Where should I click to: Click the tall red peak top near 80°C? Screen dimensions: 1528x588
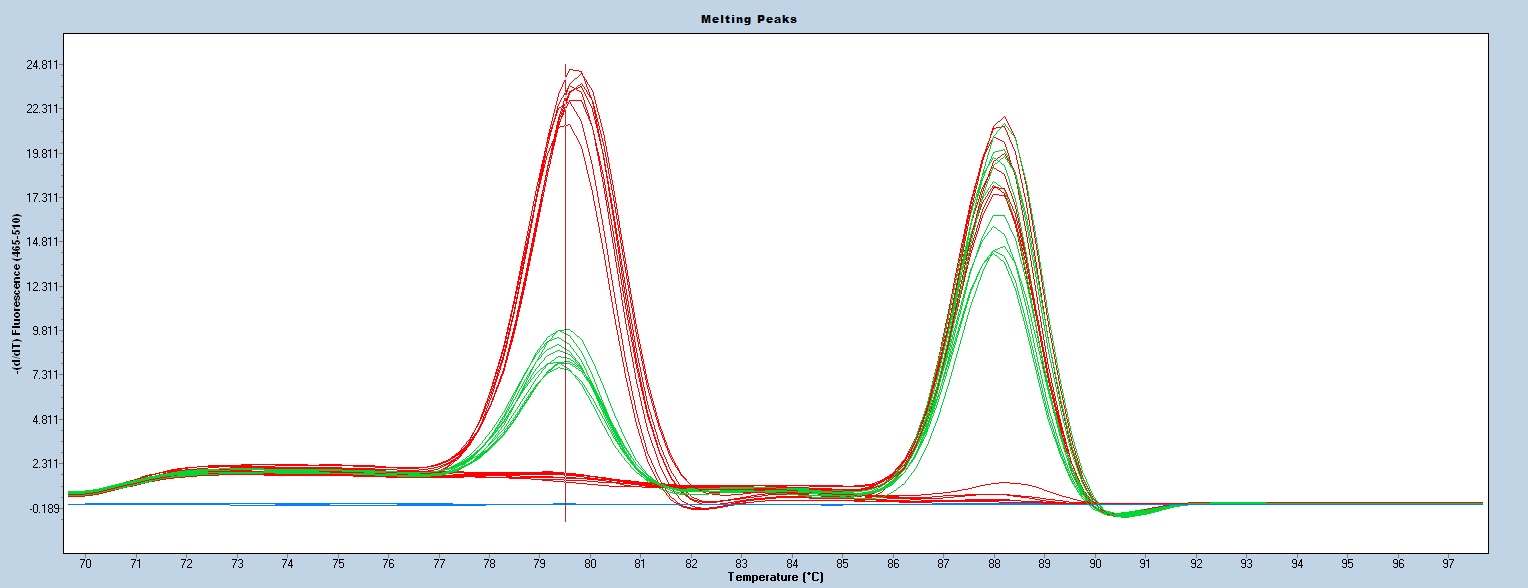click(576, 74)
